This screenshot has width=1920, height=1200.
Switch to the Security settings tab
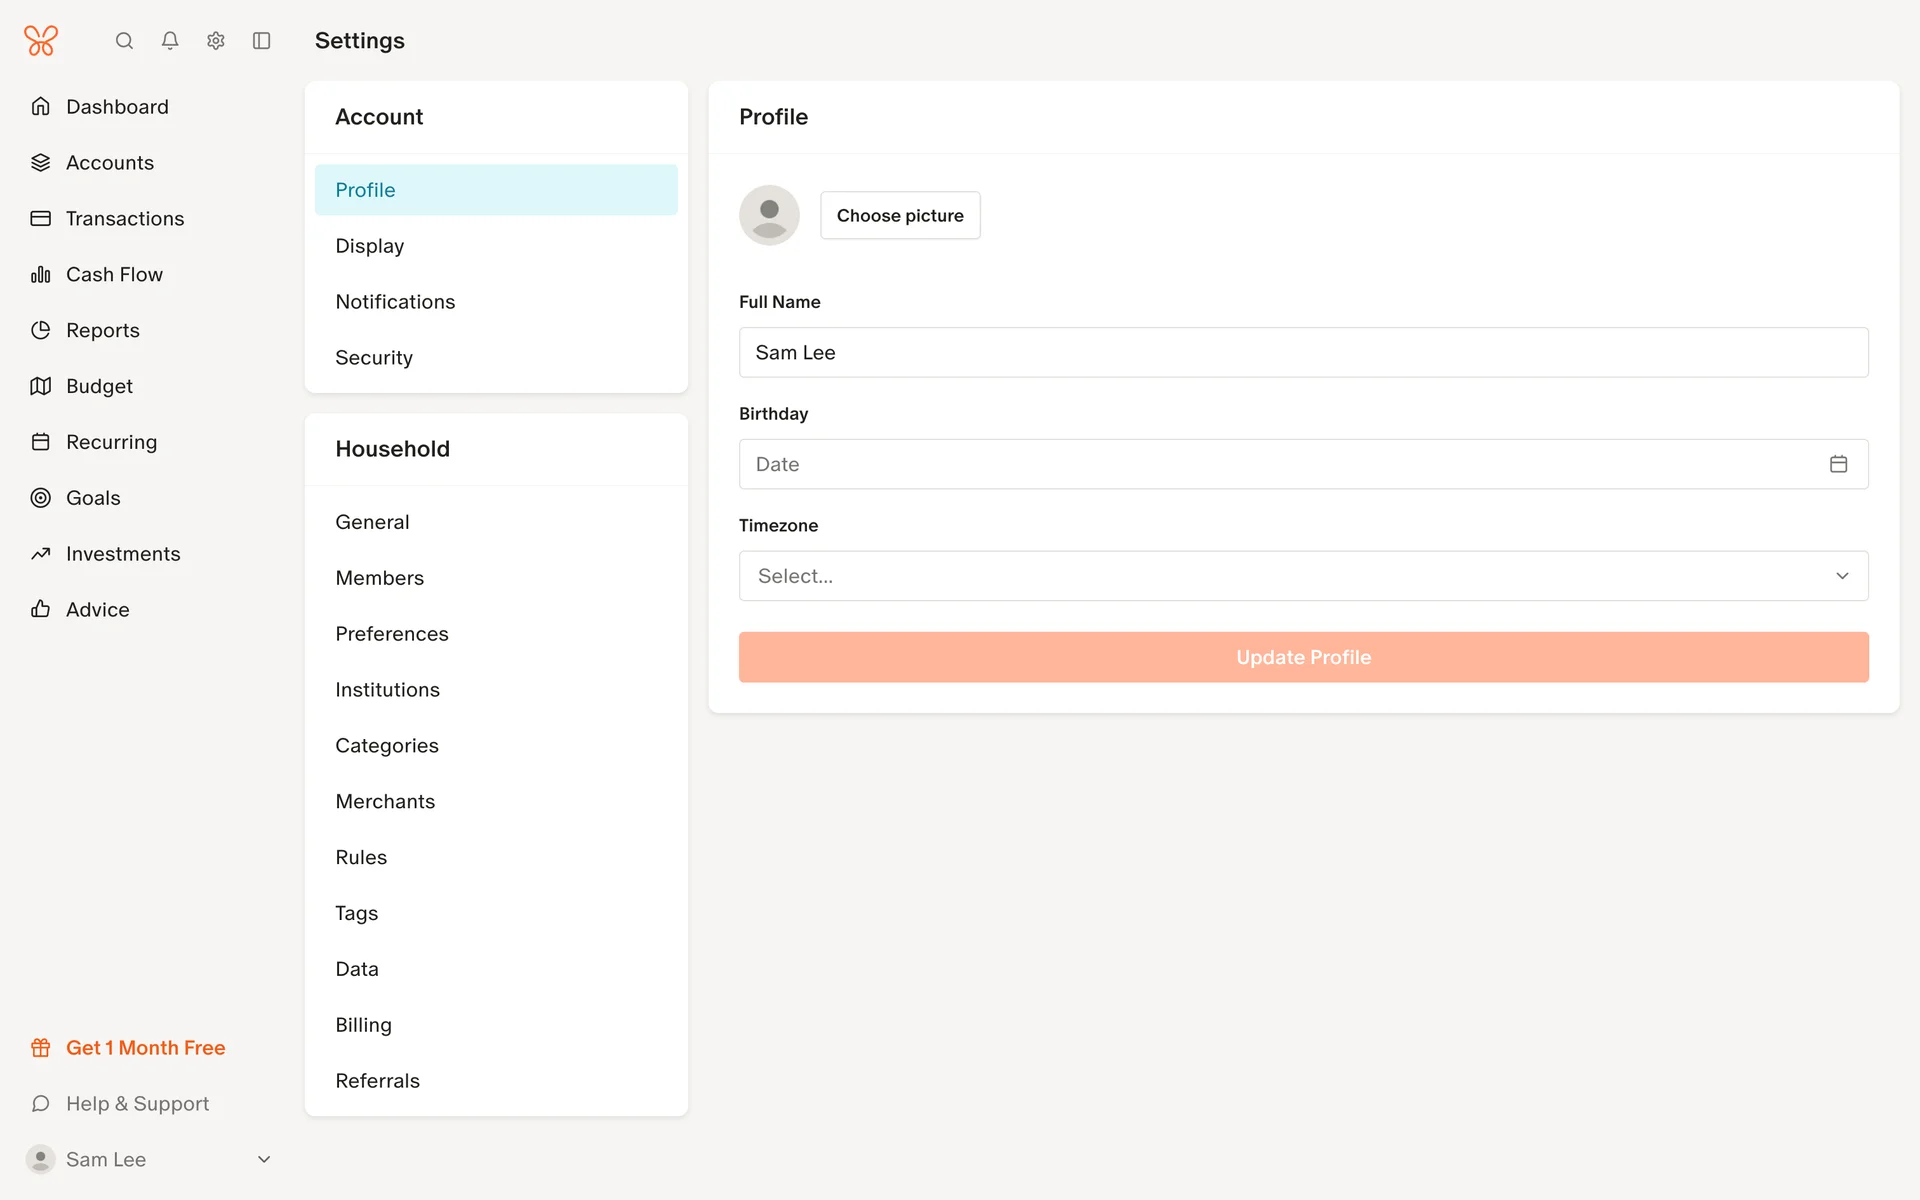pyautogui.click(x=374, y=358)
